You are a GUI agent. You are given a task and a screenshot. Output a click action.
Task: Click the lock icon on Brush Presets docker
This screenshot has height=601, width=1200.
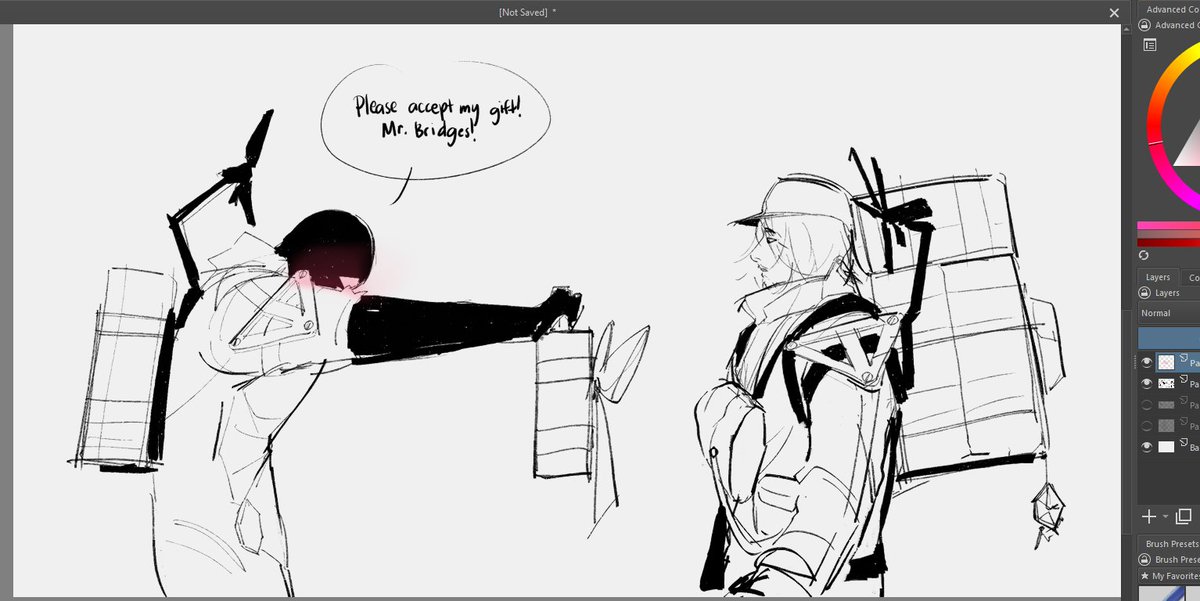tap(1145, 560)
